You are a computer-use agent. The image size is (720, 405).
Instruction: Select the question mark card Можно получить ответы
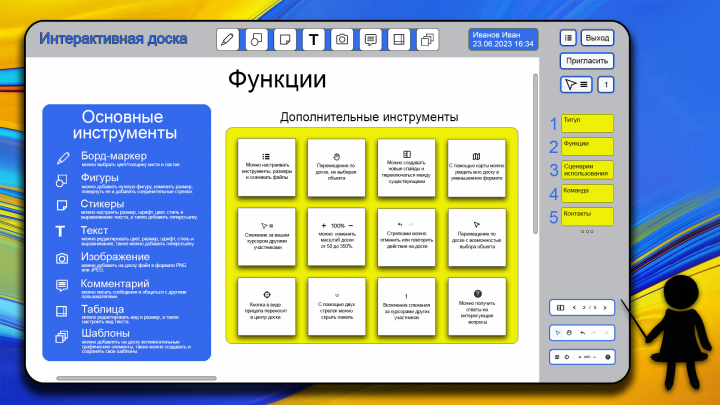click(477, 306)
